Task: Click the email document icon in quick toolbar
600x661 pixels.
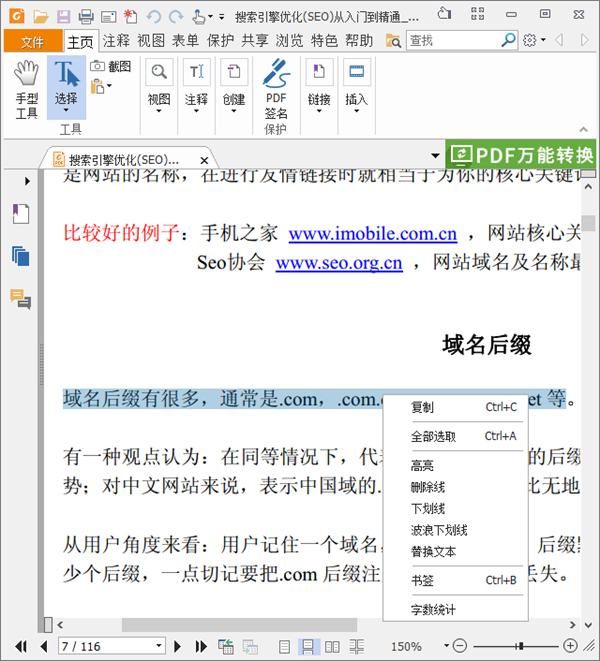Action: pyautogui.click(x=109, y=17)
